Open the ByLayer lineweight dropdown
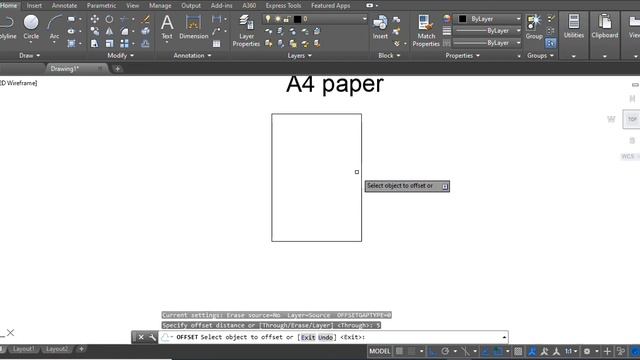The width and height of the screenshot is (640, 360). point(487,31)
